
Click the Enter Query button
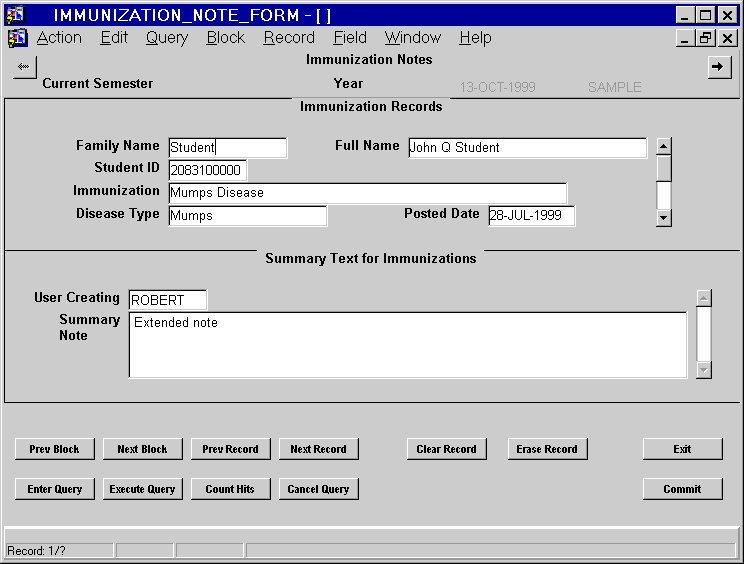[x=55, y=489]
